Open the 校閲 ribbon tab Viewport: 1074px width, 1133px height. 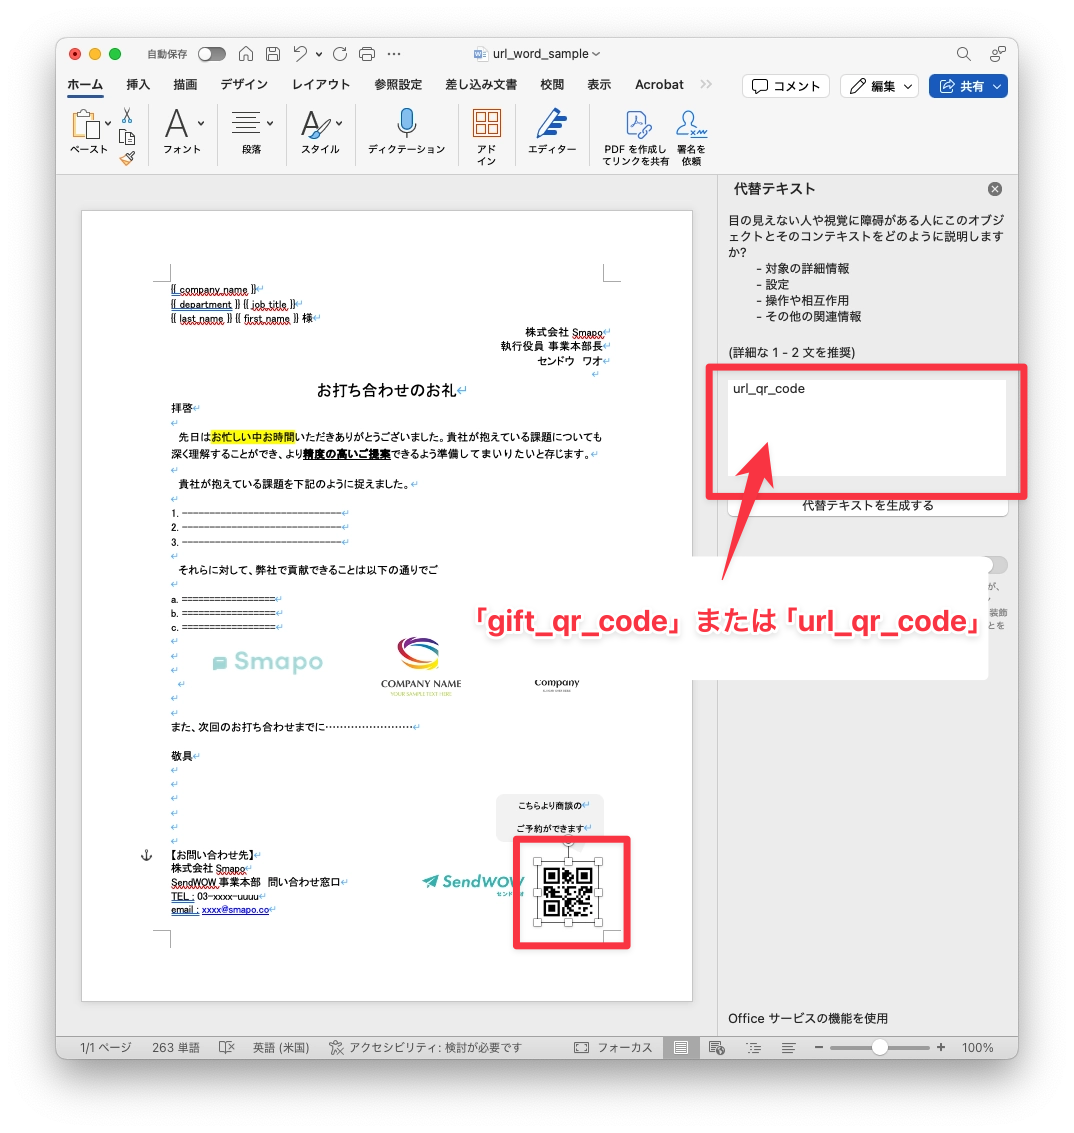pos(552,85)
